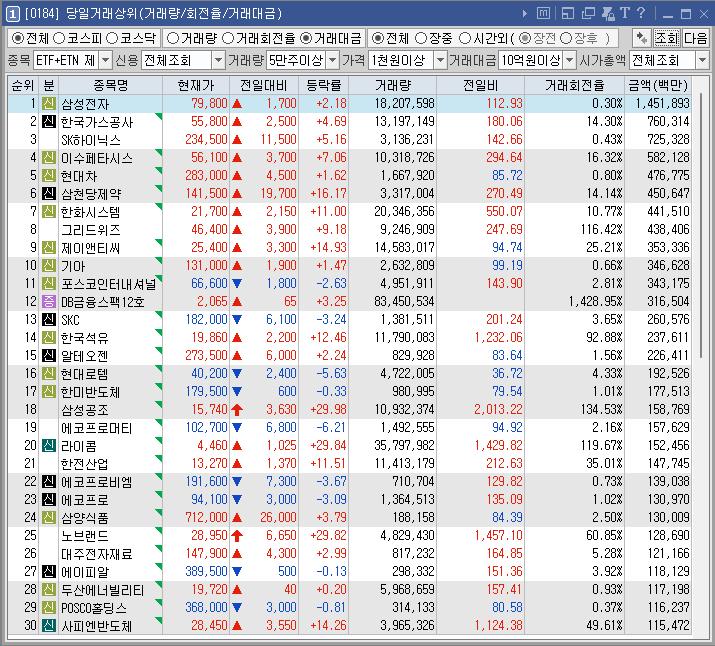The height and width of the screenshot is (646, 715).
Task: Click the upper-limit arrow icon for 노브랜드
Action: point(237,536)
